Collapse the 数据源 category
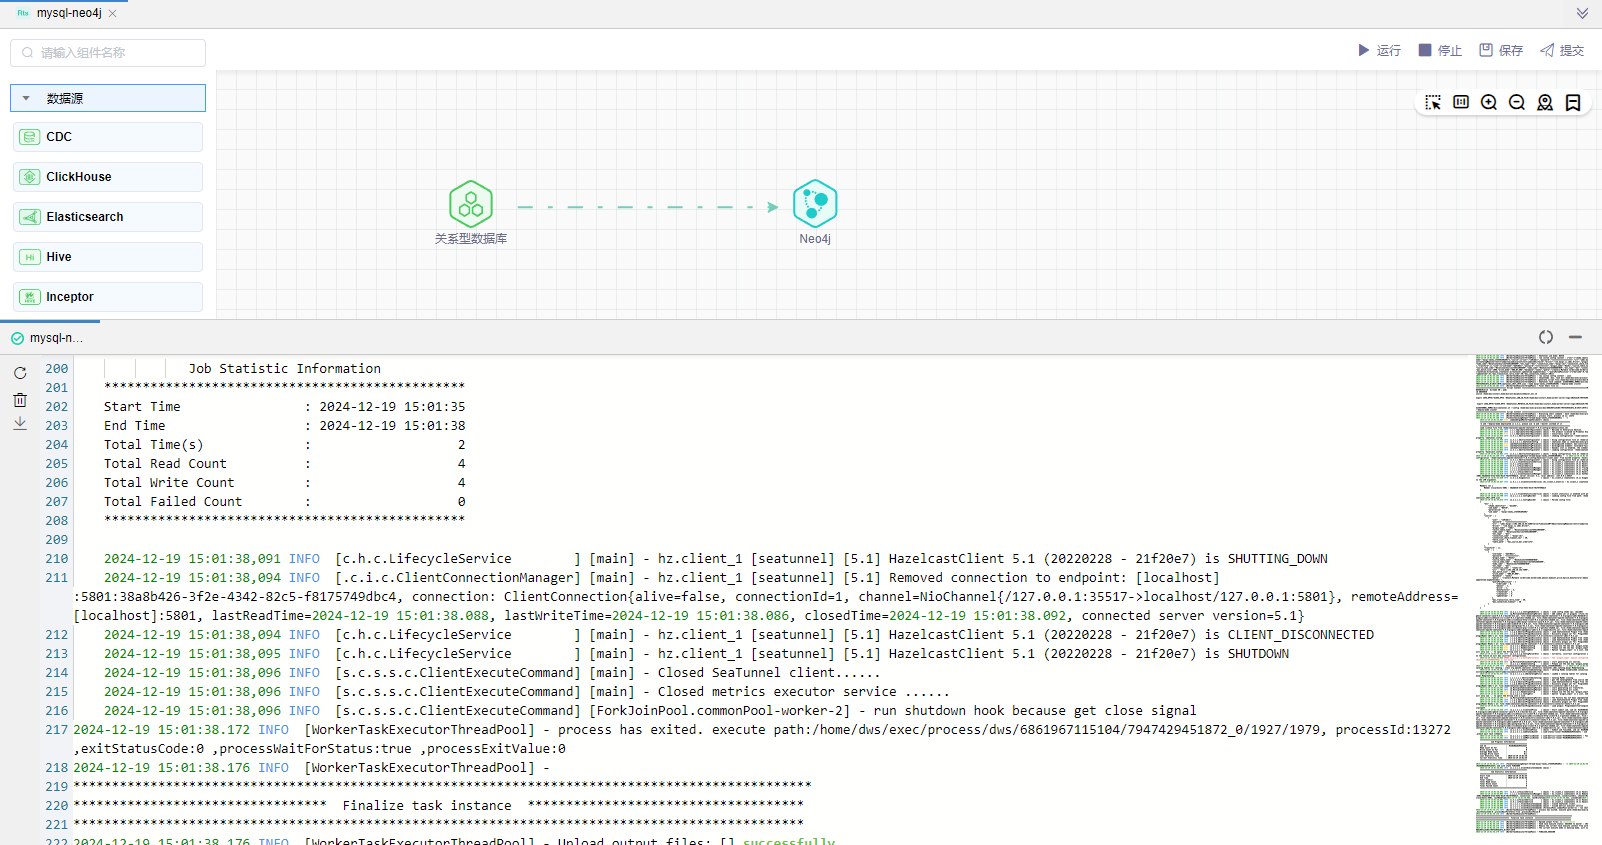This screenshot has height=845, width=1602. pyautogui.click(x=26, y=98)
